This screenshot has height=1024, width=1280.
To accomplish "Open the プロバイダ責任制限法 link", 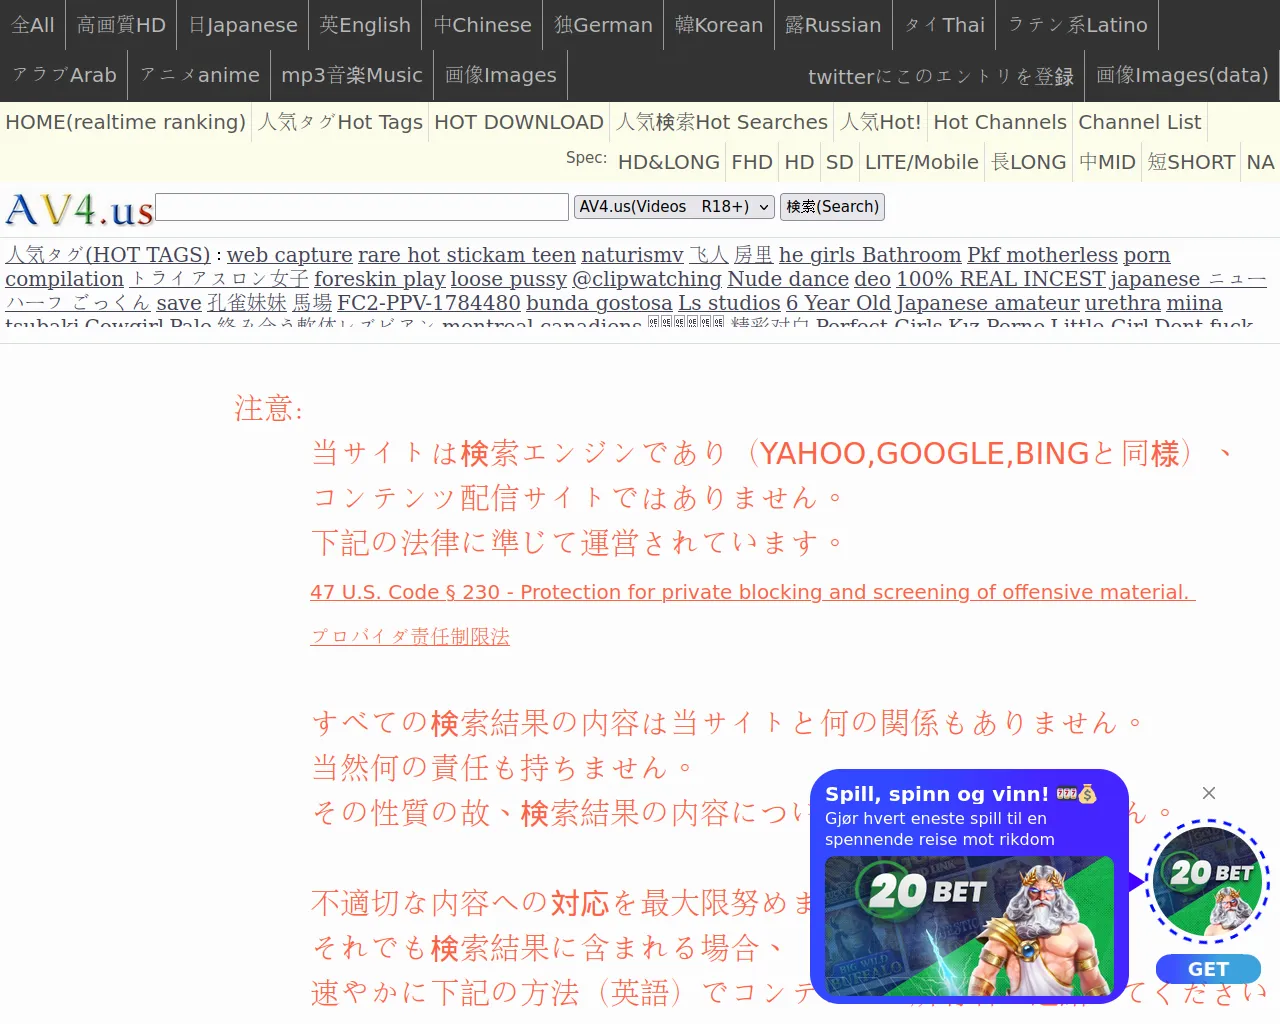I will 410,637.
